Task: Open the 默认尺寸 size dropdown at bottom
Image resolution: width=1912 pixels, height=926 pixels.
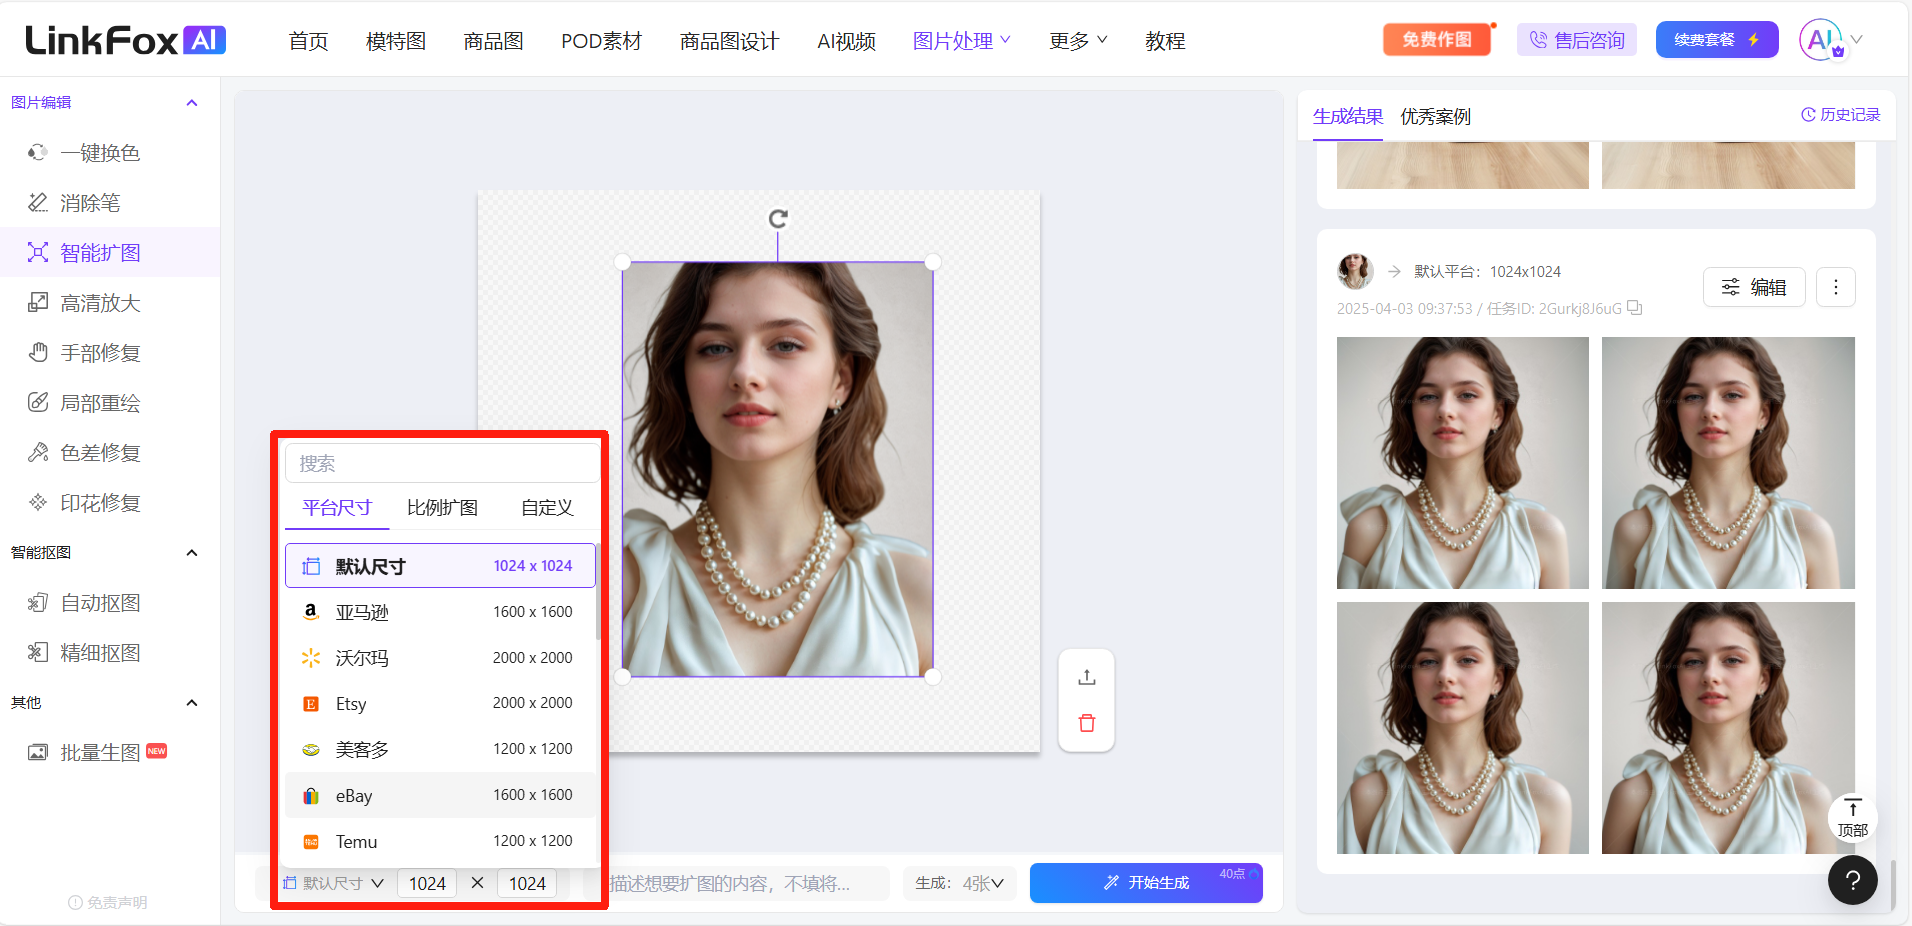Action: pos(333,883)
